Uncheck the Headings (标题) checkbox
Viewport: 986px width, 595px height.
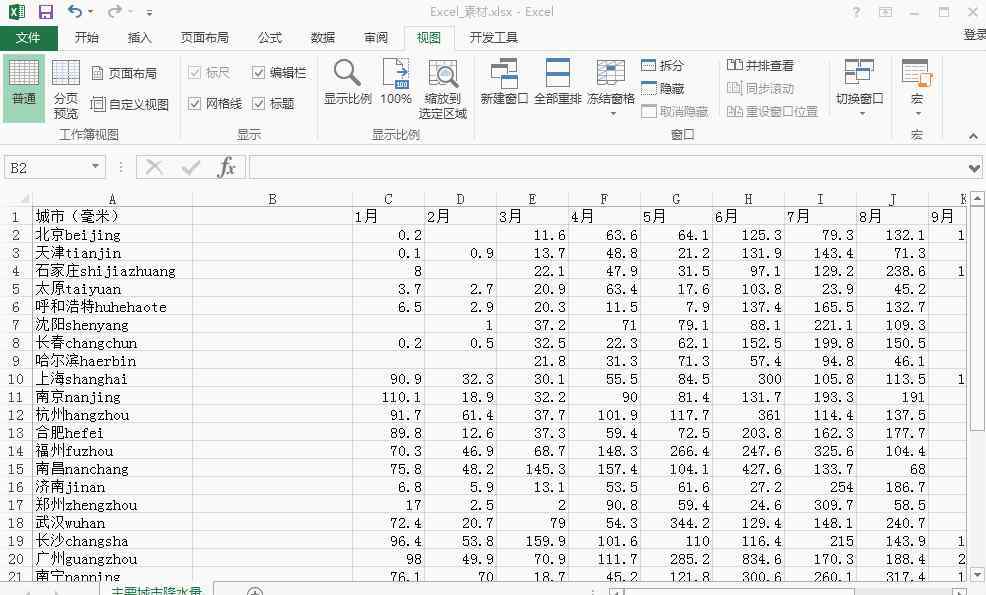[259, 104]
